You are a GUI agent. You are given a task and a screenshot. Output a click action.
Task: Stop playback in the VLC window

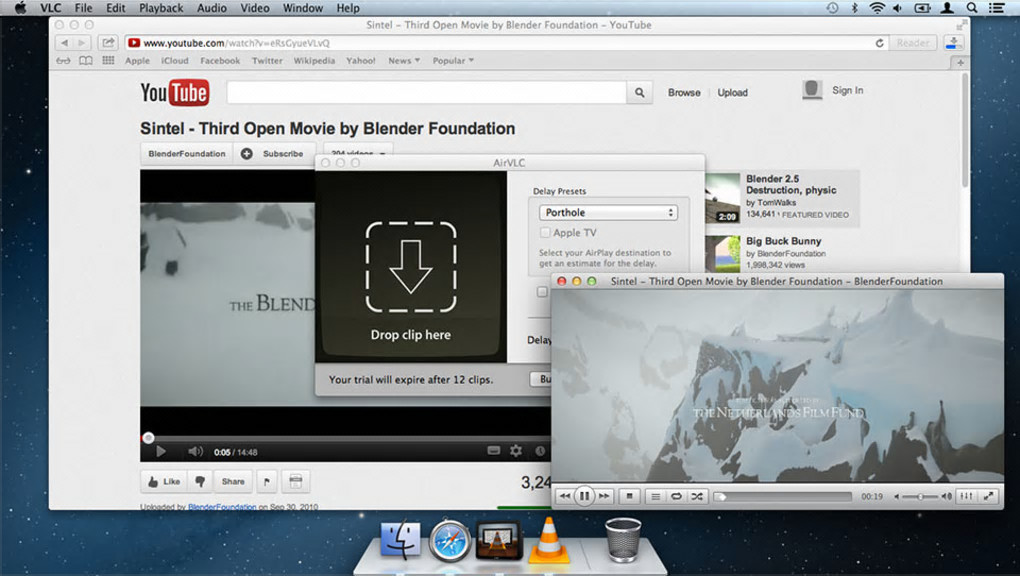coord(630,496)
